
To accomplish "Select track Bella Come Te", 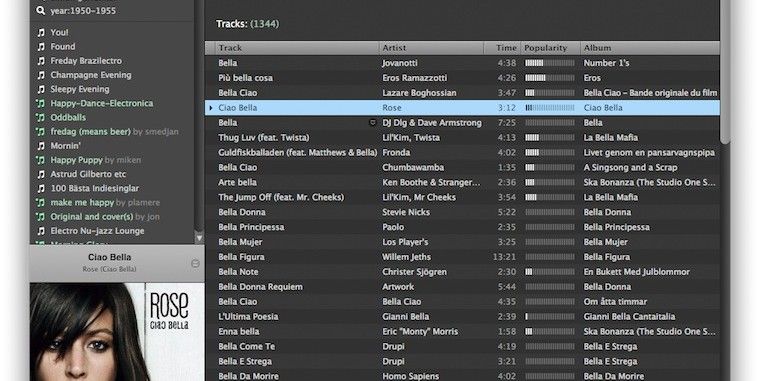I will (247, 347).
